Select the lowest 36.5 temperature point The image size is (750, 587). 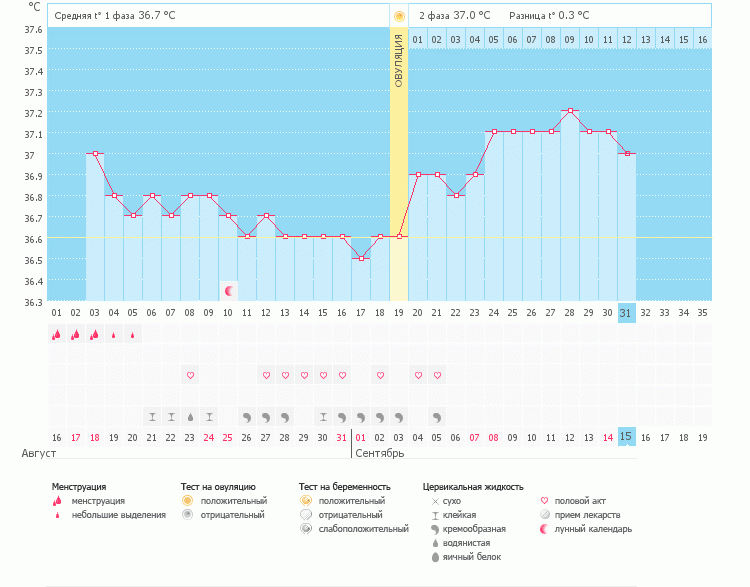click(x=361, y=258)
